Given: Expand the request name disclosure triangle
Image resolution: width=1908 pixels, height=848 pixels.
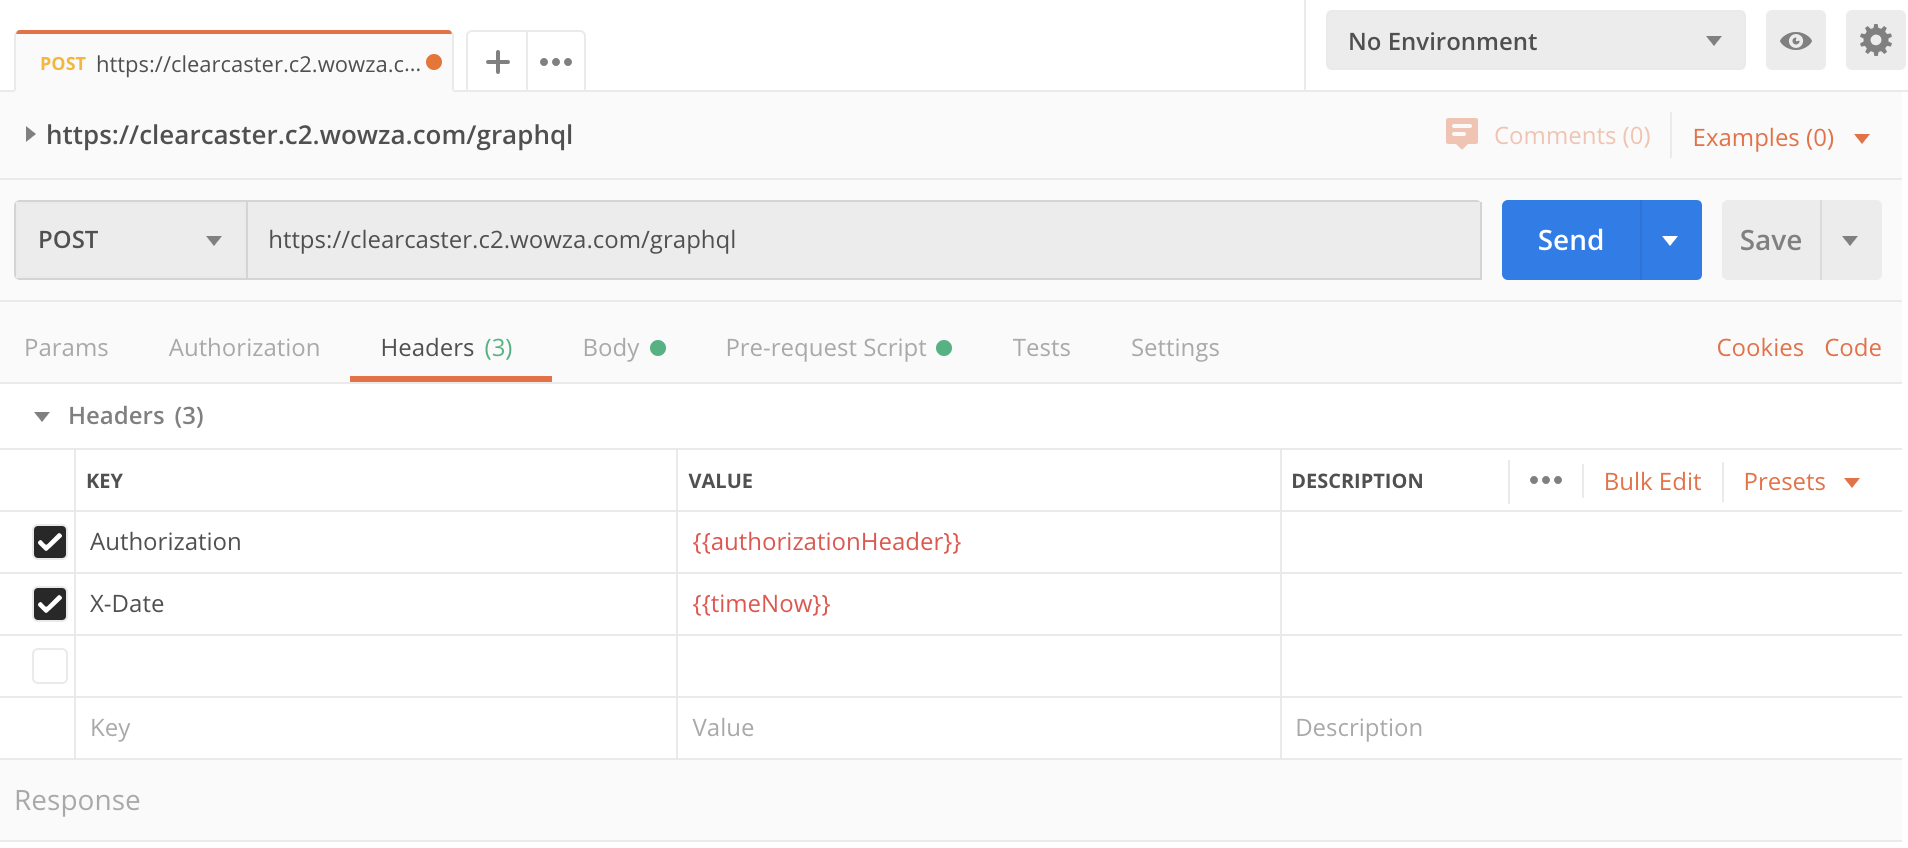Looking at the screenshot, I should click(x=30, y=134).
